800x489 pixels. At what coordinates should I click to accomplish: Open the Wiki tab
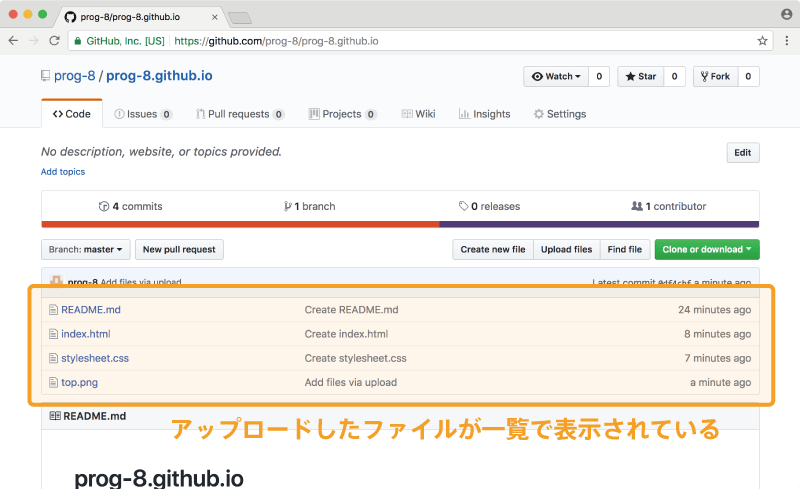pyautogui.click(x=418, y=114)
